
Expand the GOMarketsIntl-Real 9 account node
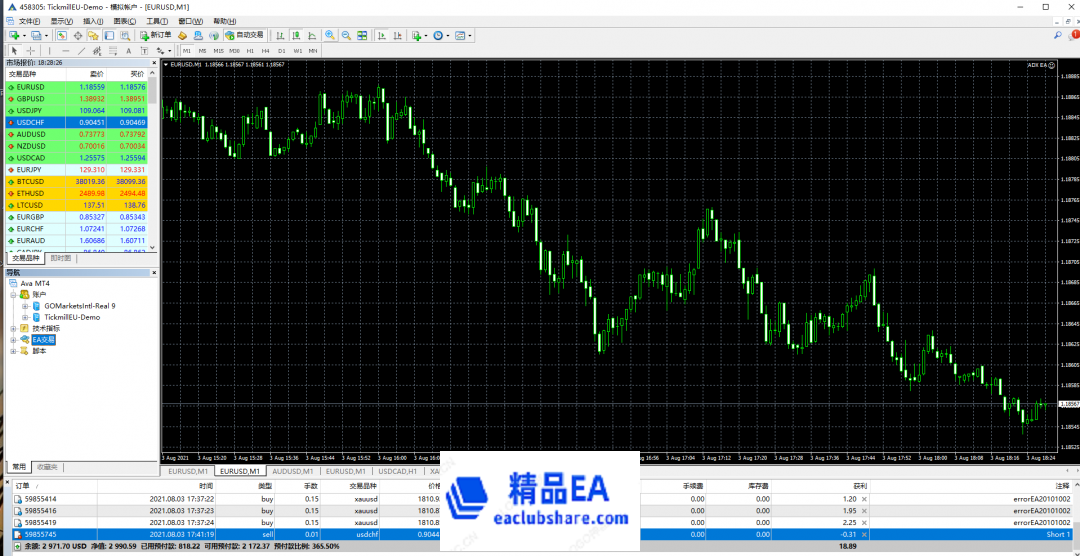[24, 306]
